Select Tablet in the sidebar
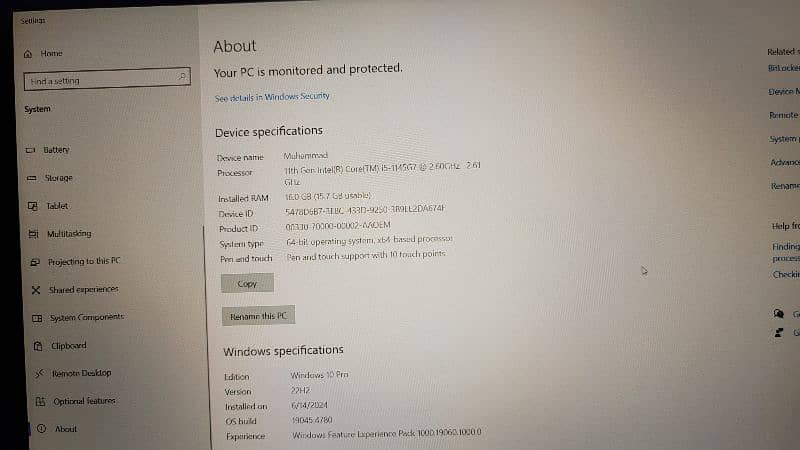The height and width of the screenshot is (450, 800). coord(56,206)
